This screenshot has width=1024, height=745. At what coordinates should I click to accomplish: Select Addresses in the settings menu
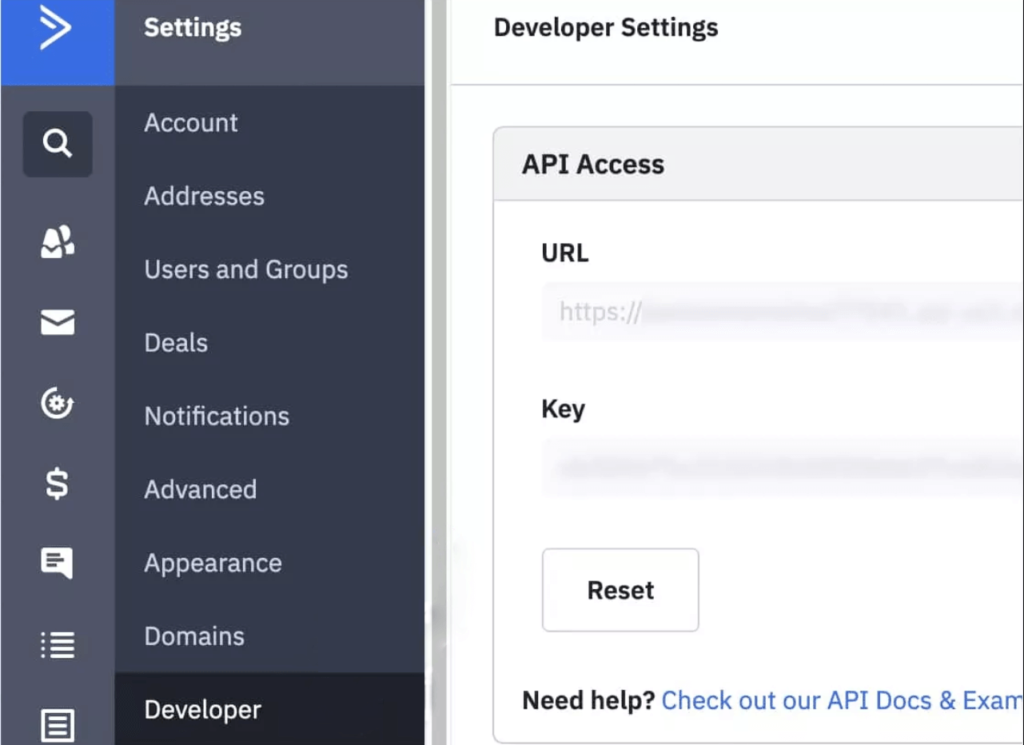click(204, 196)
